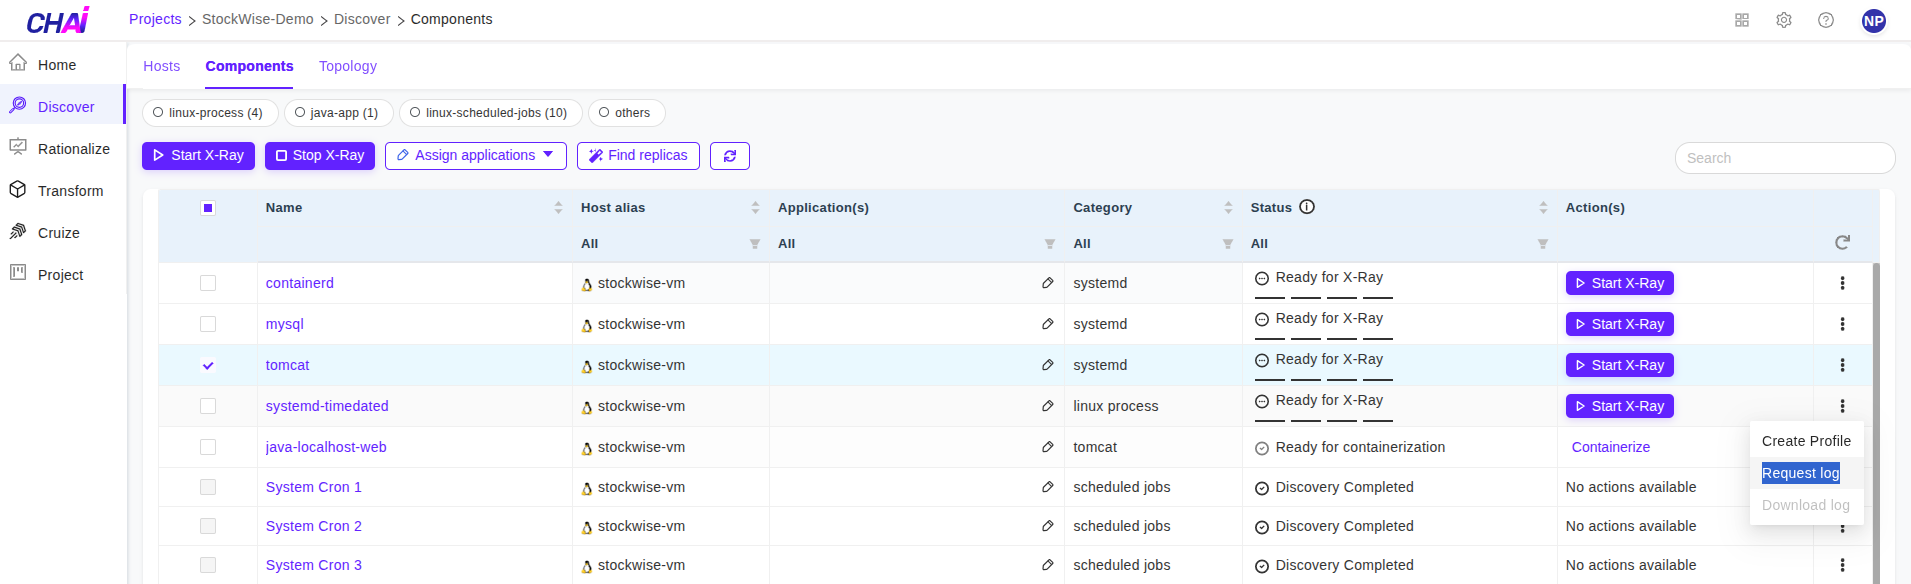Edit applications pencil for System Cron 1 row
The image size is (1911, 584).
(1048, 487)
